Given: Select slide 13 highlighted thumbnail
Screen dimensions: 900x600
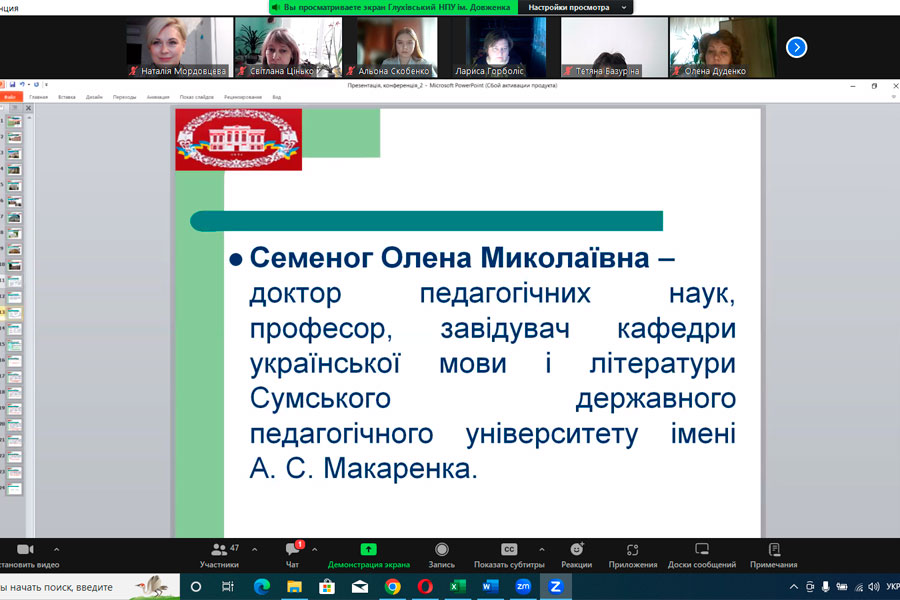Looking at the screenshot, I should [x=14, y=313].
